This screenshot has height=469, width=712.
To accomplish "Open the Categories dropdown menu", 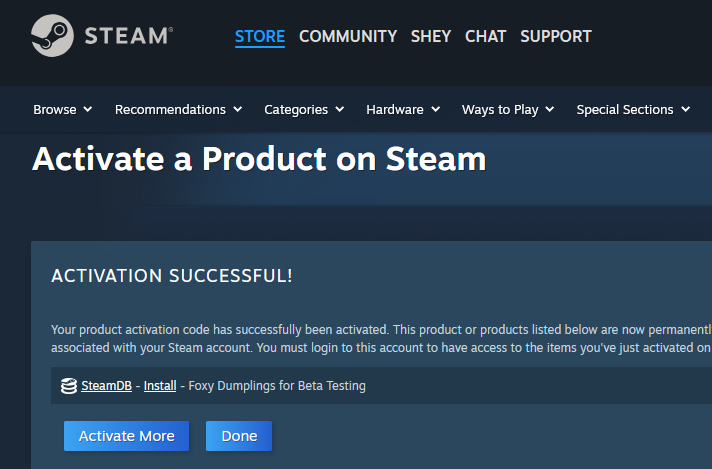I will click(304, 109).
